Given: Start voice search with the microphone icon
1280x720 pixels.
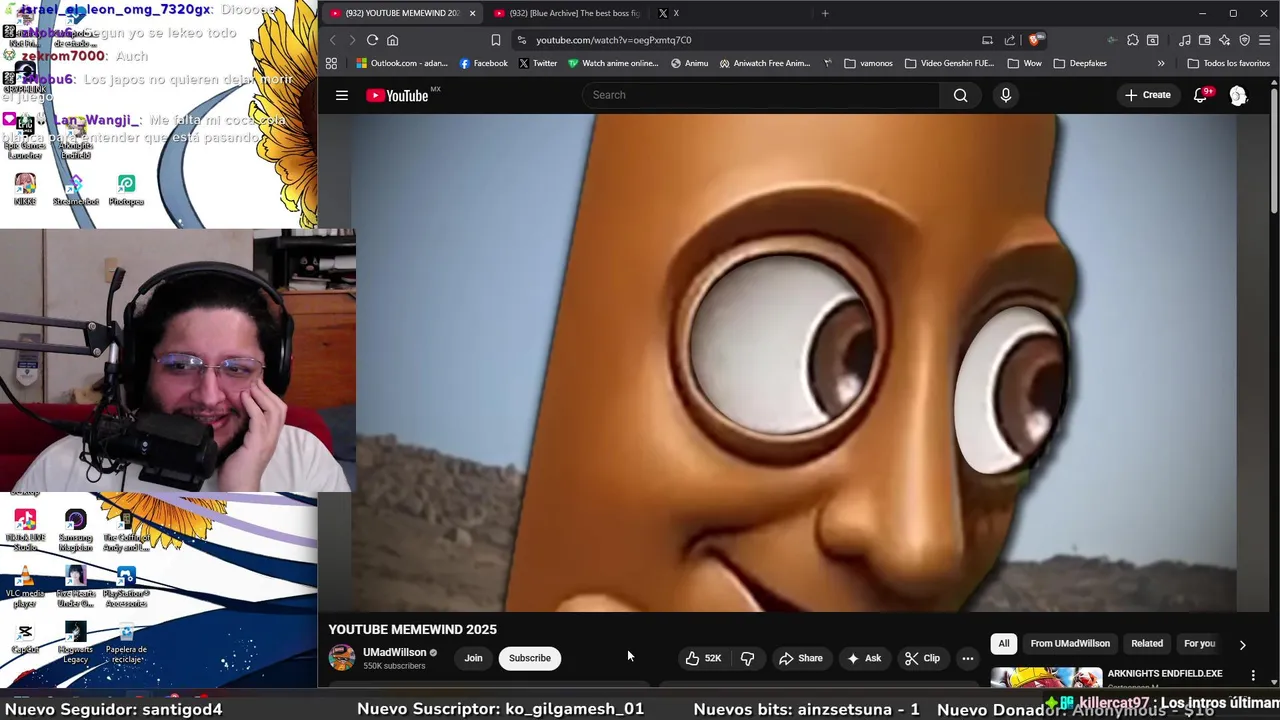Looking at the screenshot, I should (x=1005, y=95).
